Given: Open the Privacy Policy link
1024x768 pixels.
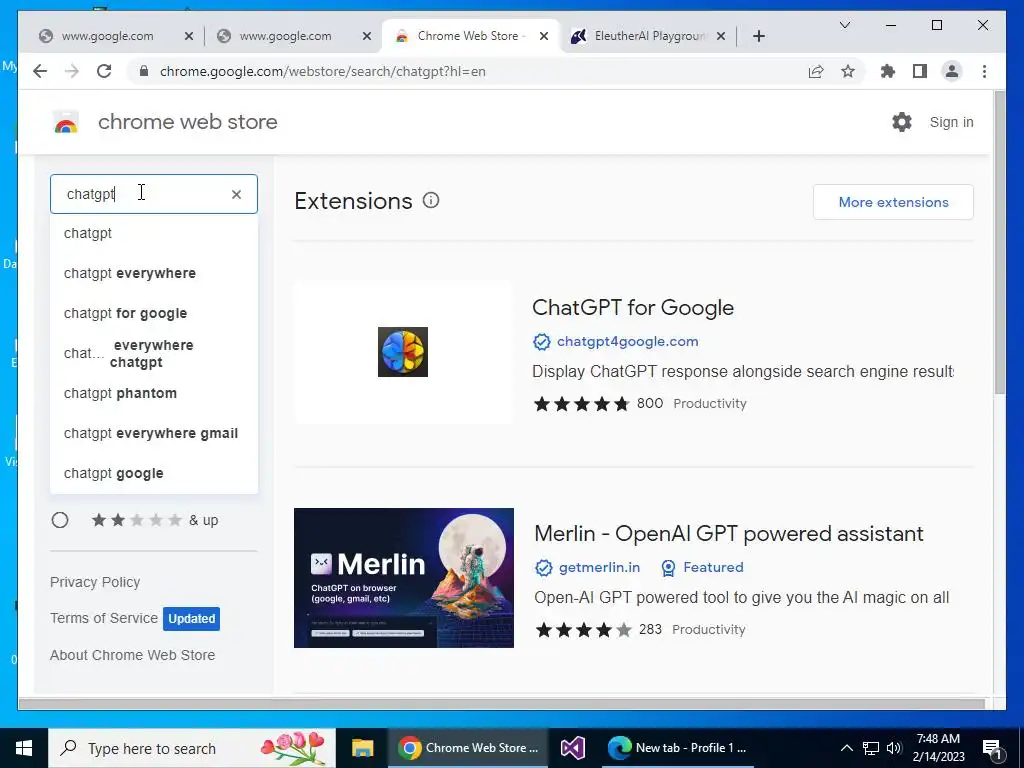Looking at the screenshot, I should click(95, 582).
